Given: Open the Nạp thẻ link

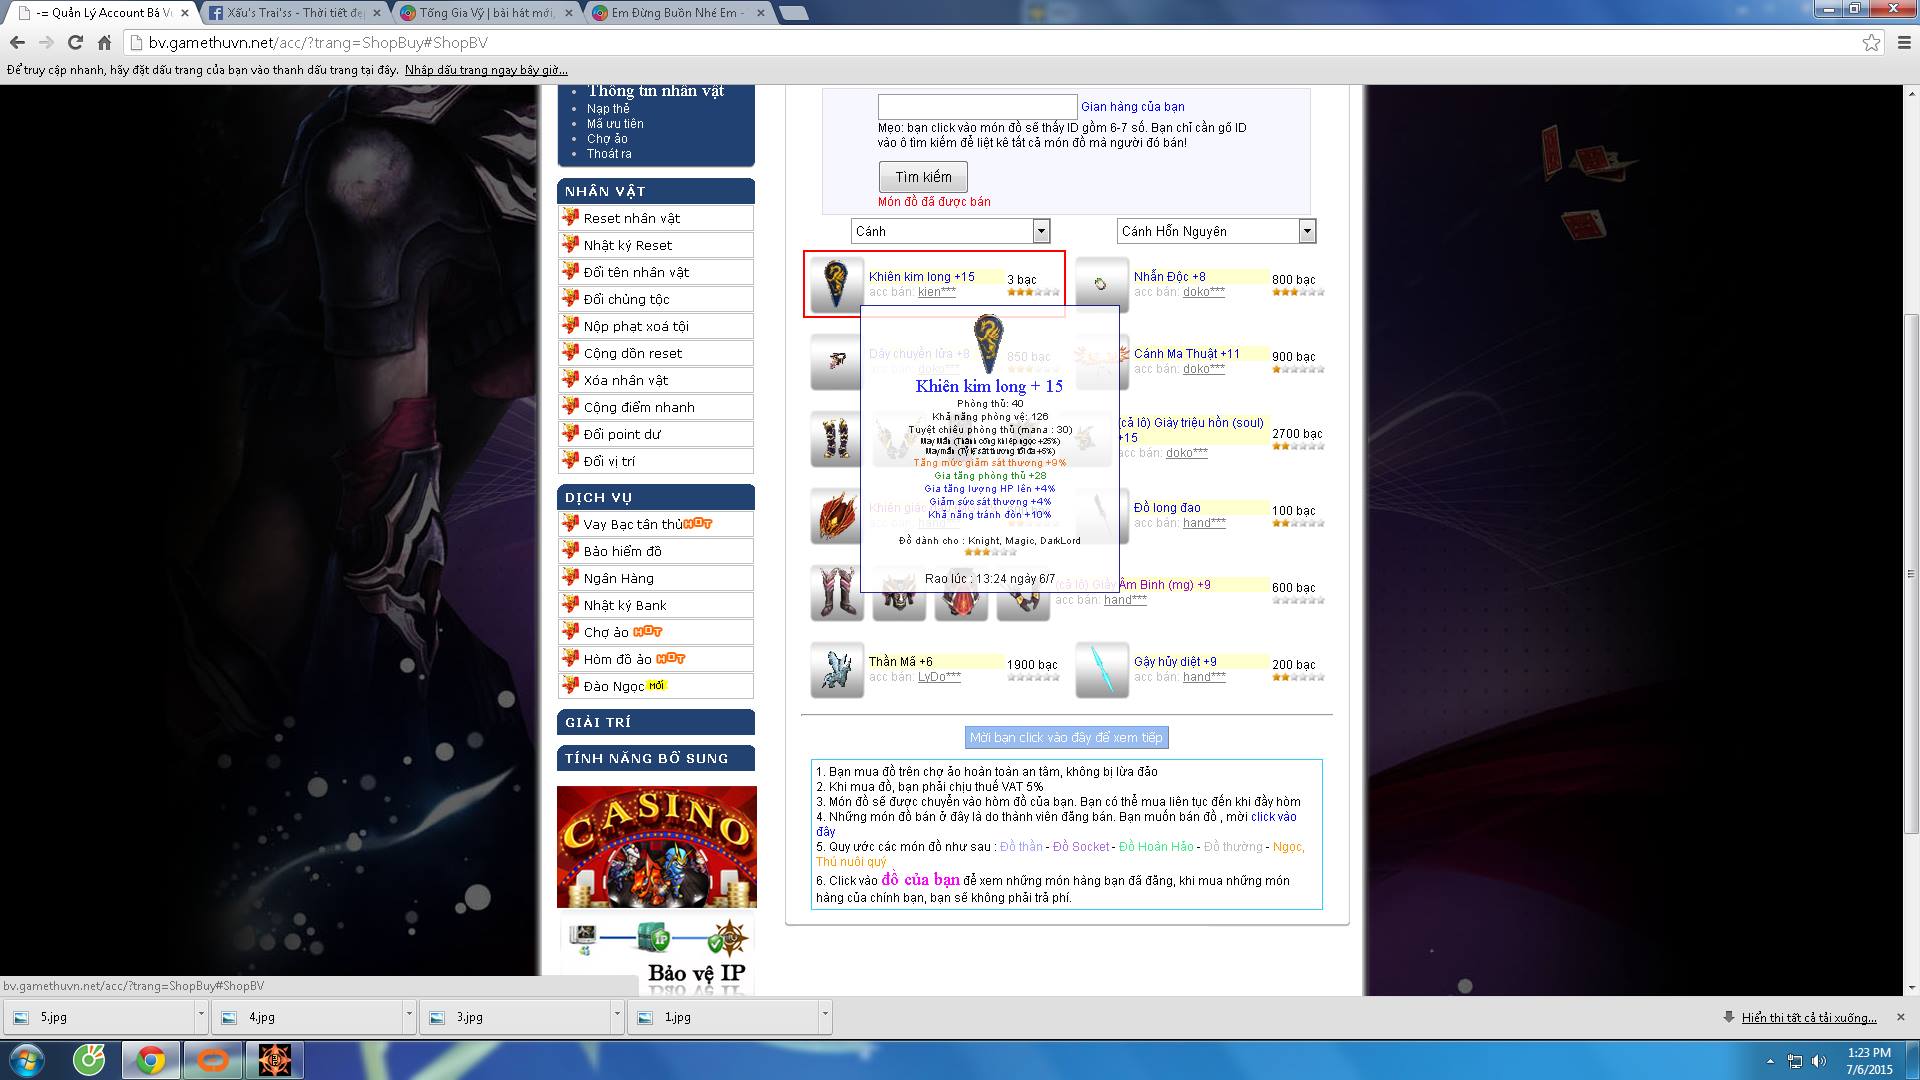Looking at the screenshot, I should 608,109.
